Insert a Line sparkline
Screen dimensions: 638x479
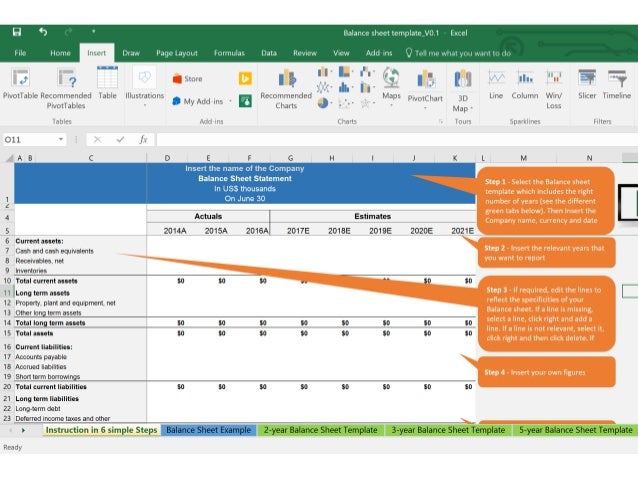click(496, 85)
